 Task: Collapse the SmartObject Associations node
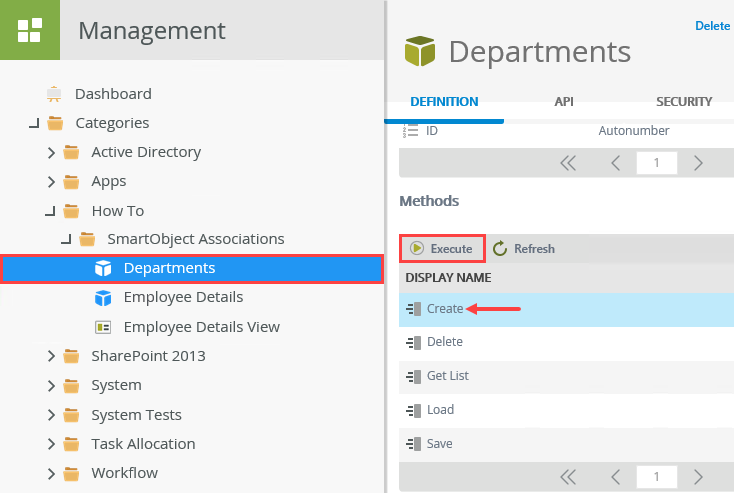(66, 240)
